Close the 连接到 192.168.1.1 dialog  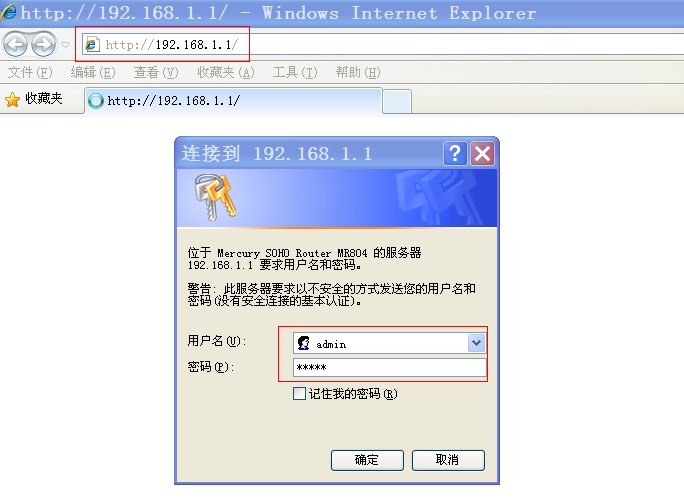(x=482, y=153)
